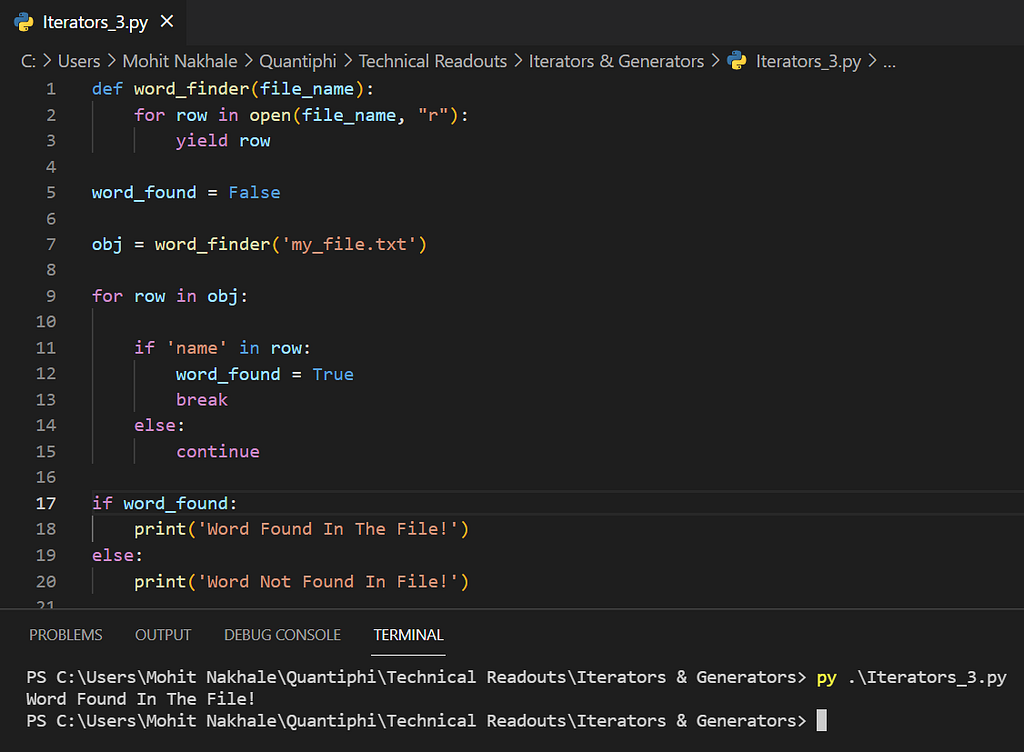Open the PROBLEMS panel tab
The height and width of the screenshot is (752, 1024).
(x=65, y=634)
